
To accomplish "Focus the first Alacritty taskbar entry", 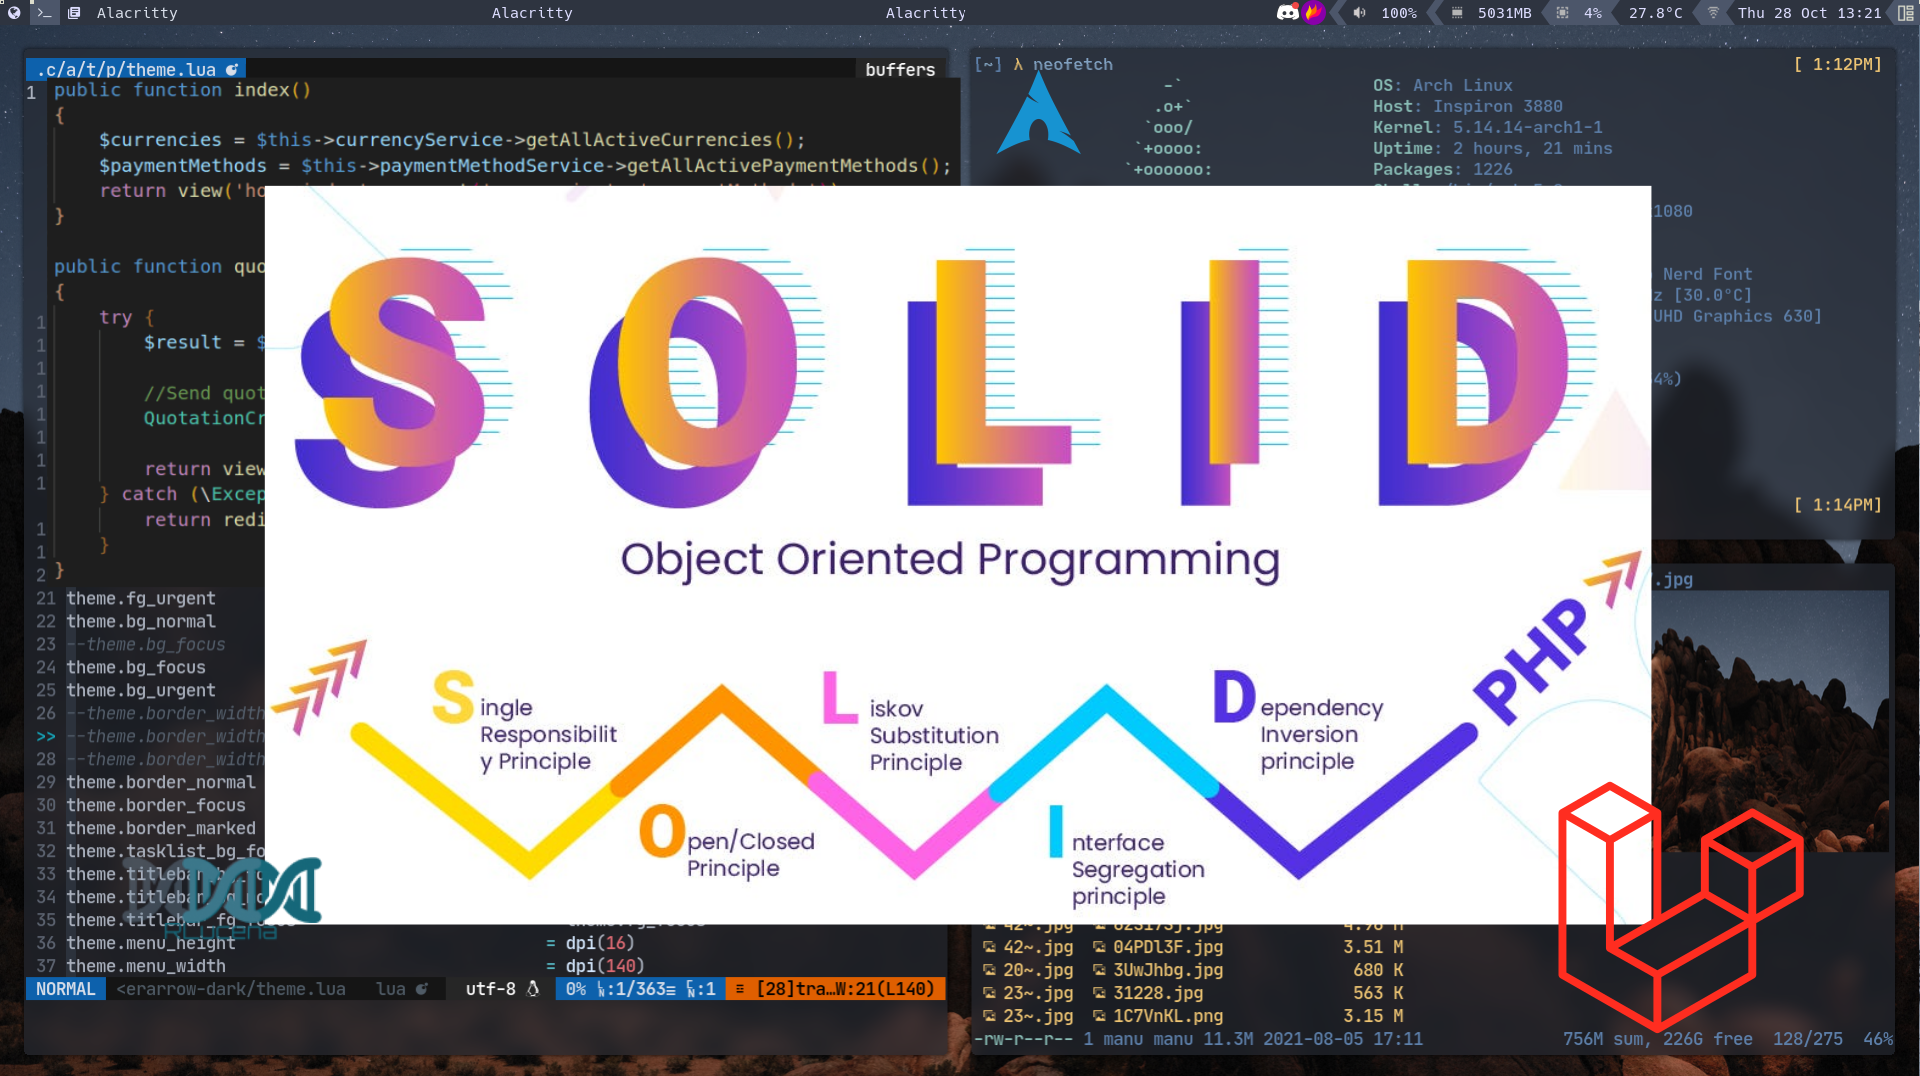I will [x=137, y=13].
